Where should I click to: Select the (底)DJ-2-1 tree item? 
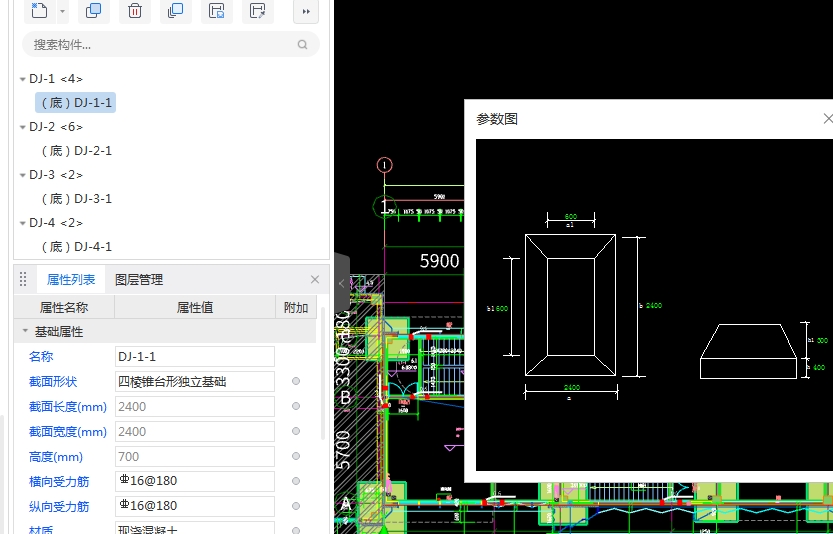coord(76,151)
